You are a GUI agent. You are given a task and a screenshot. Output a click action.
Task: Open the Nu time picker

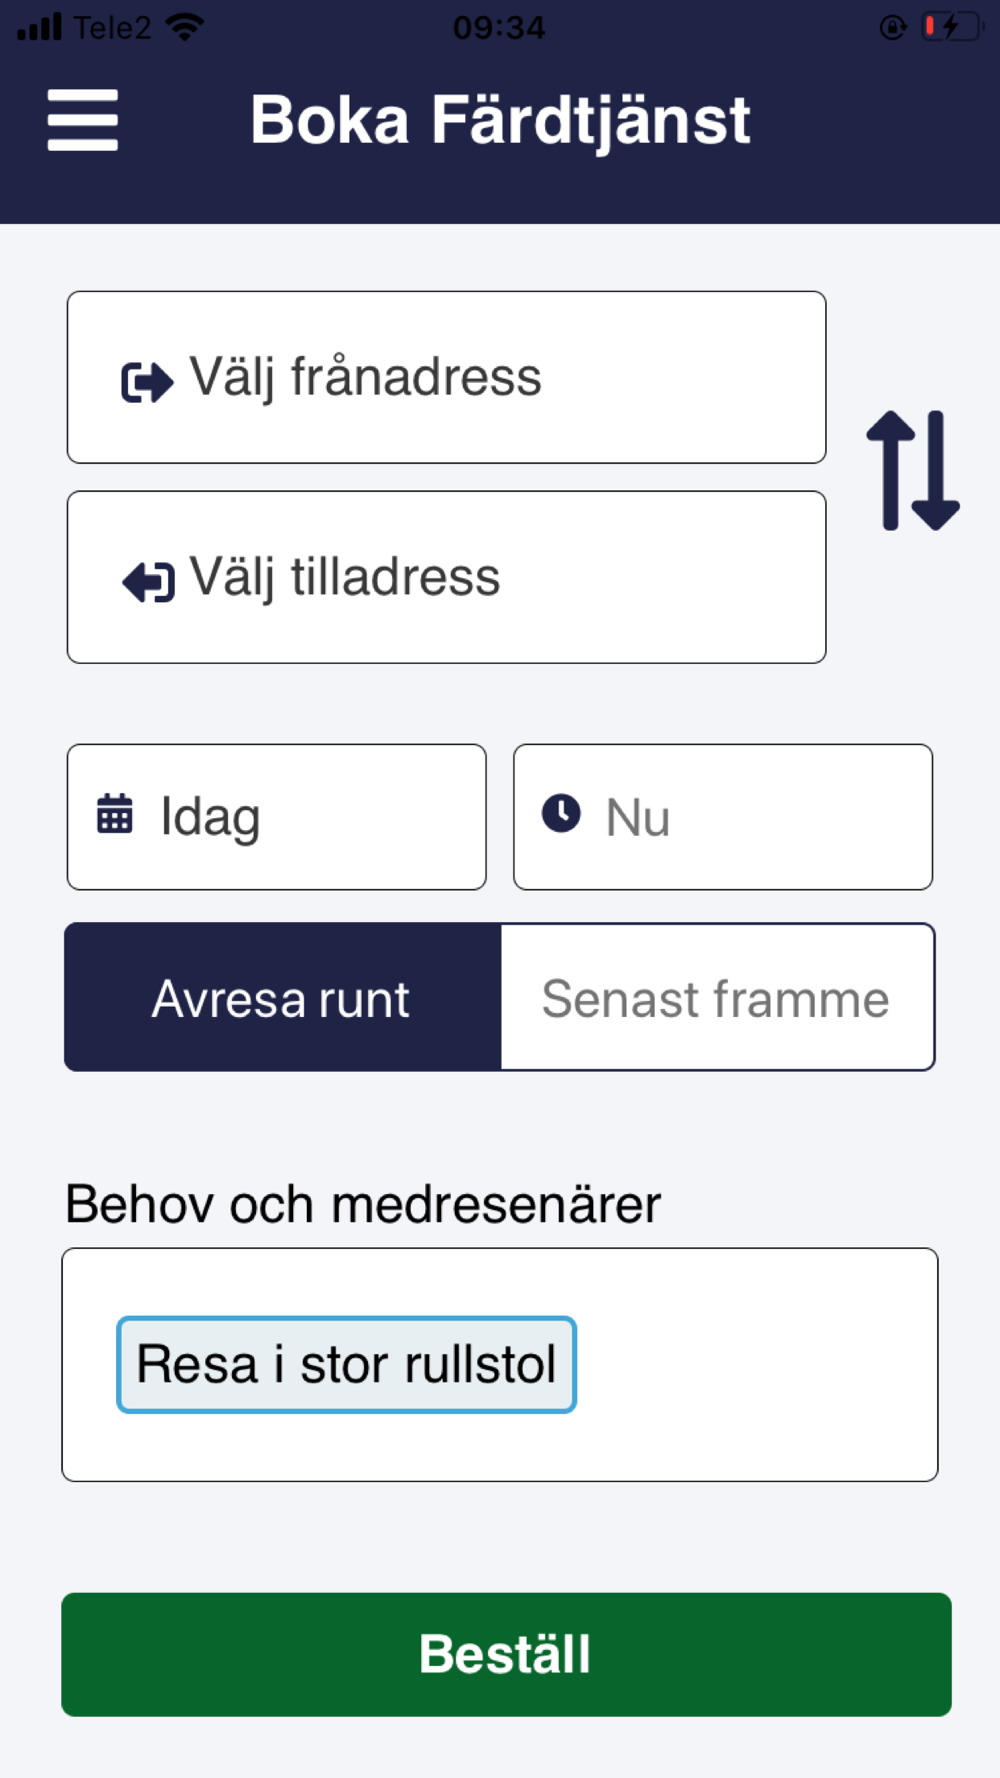coord(723,817)
